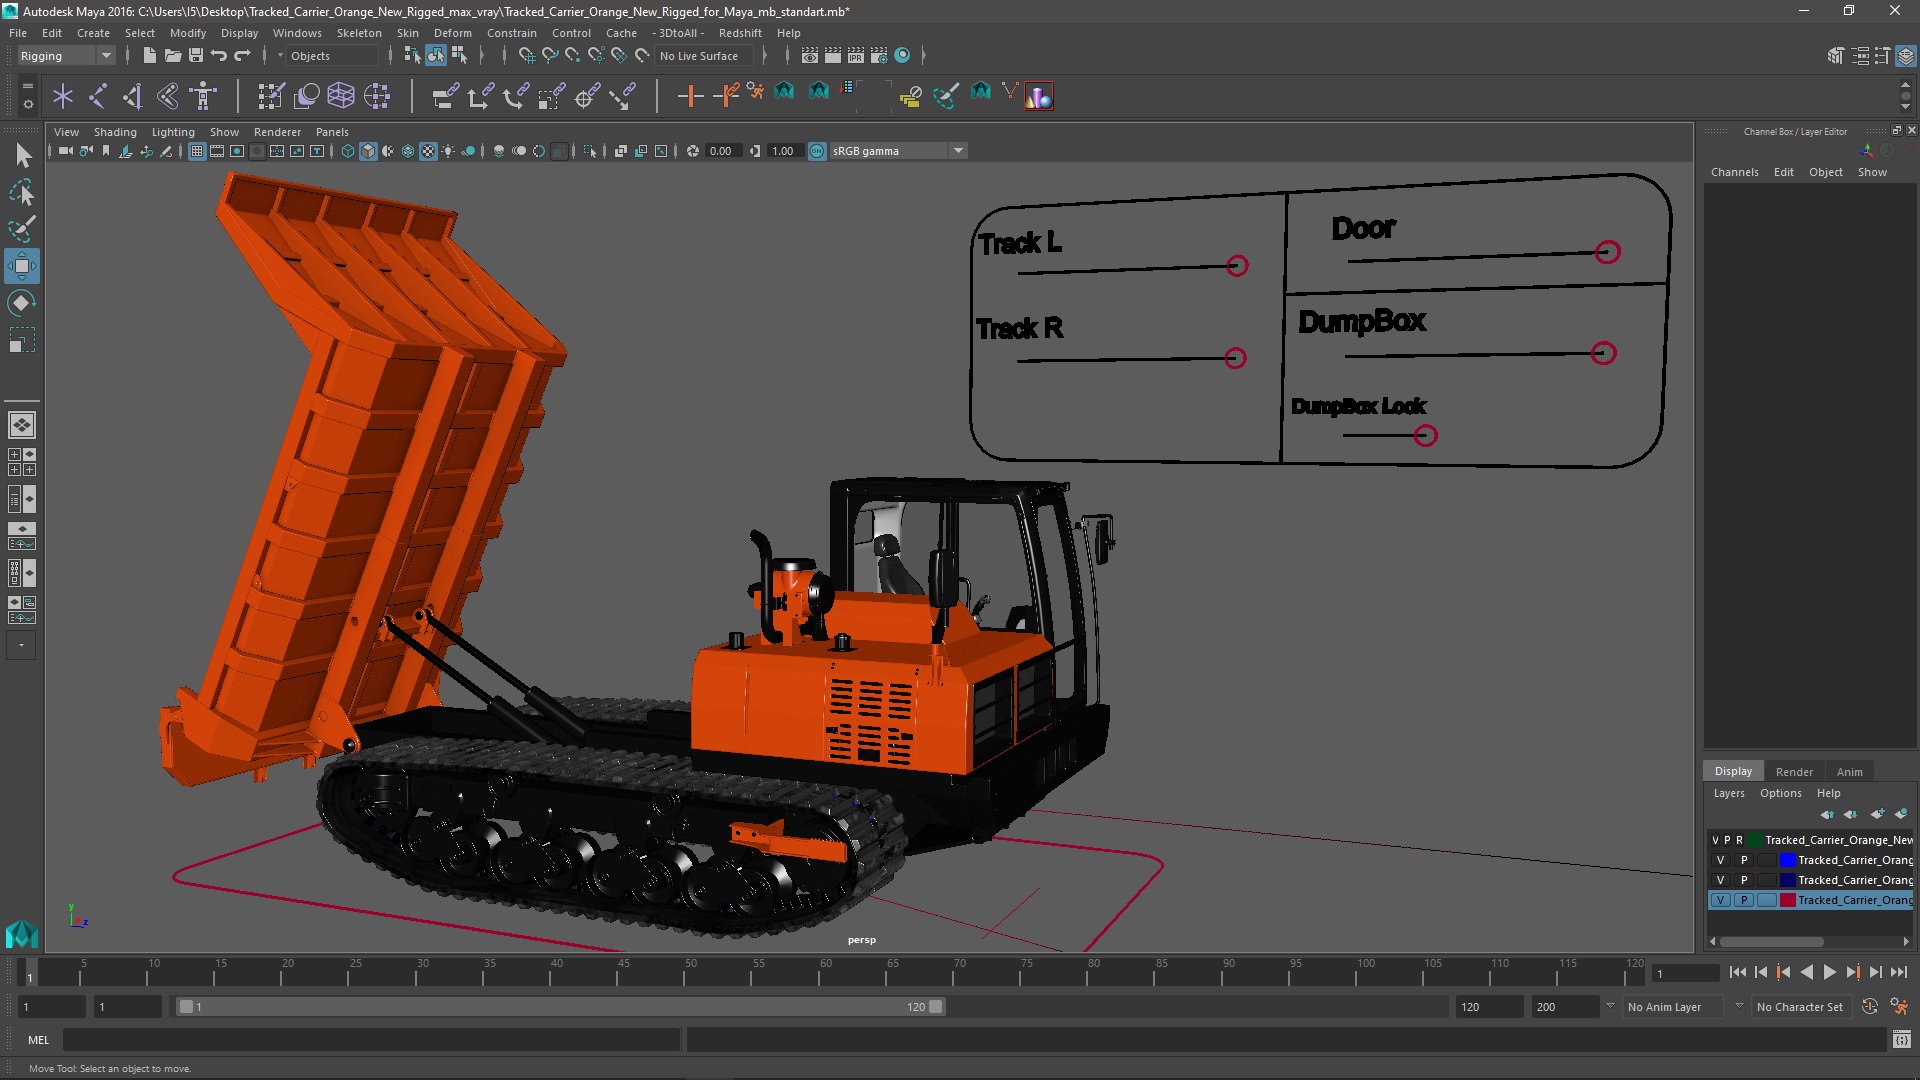Viewport: 1920px width, 1080px height.
Task: Select the Move tool in toolbox
Action: coord(22,266)
